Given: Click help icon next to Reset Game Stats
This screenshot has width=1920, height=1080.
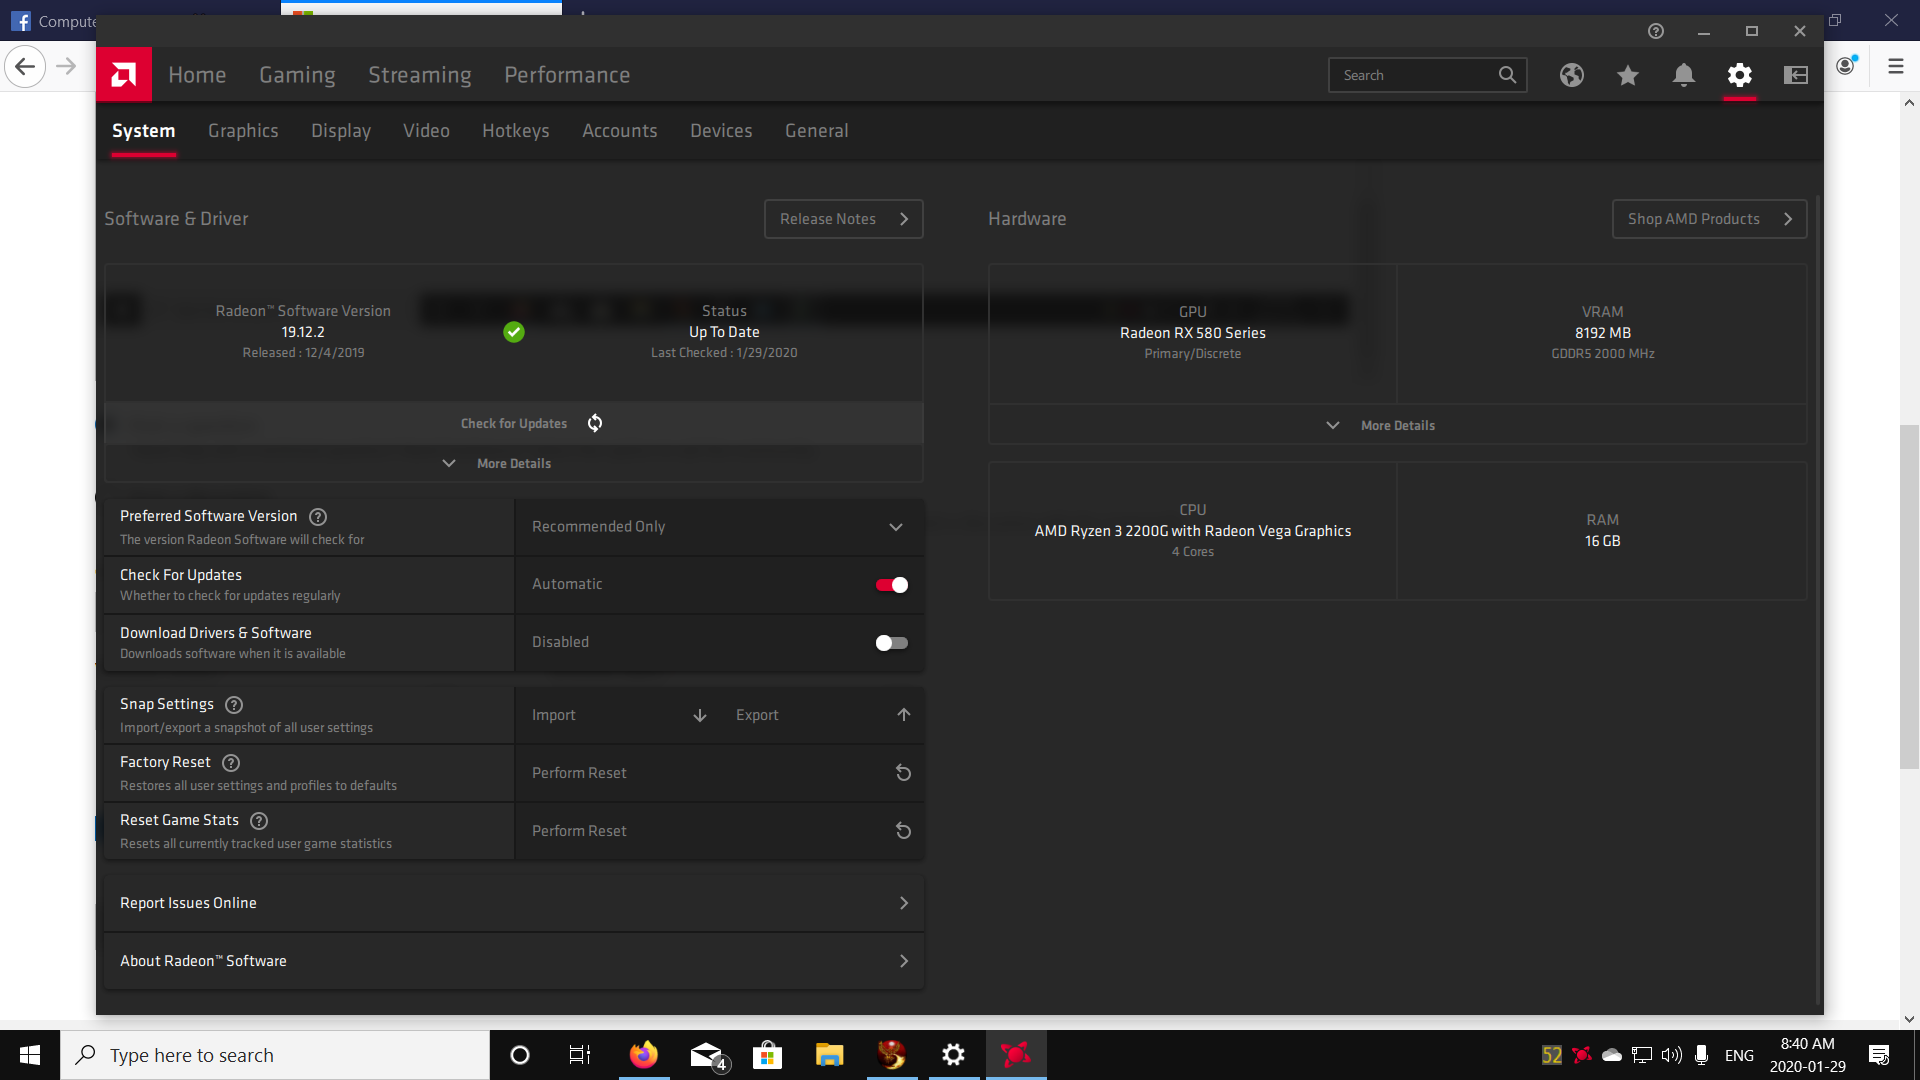Looking at the screenshot, I should point(259,821).
